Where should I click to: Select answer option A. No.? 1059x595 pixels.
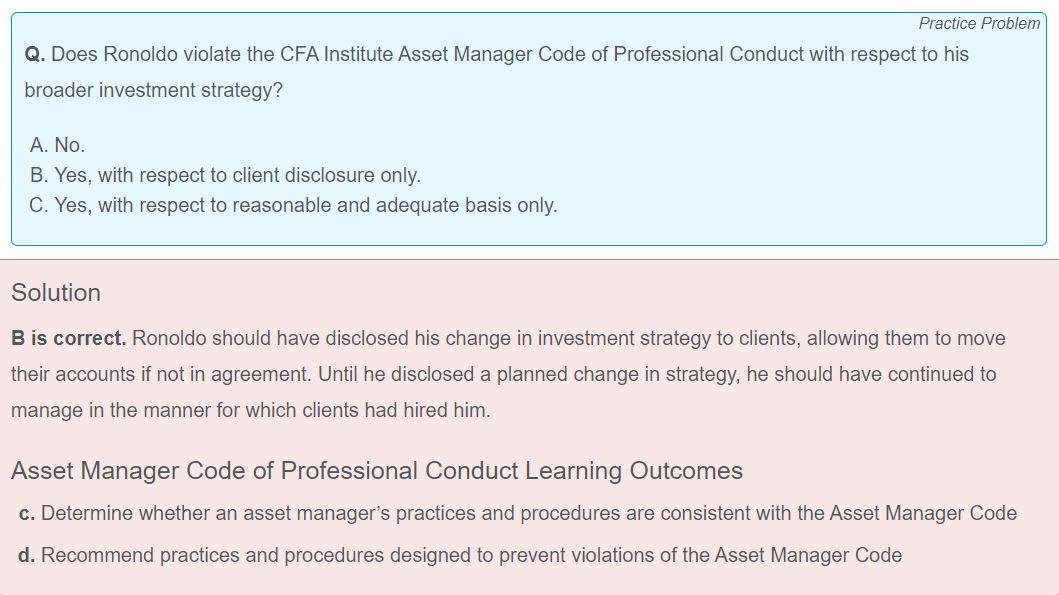point(57,145)
